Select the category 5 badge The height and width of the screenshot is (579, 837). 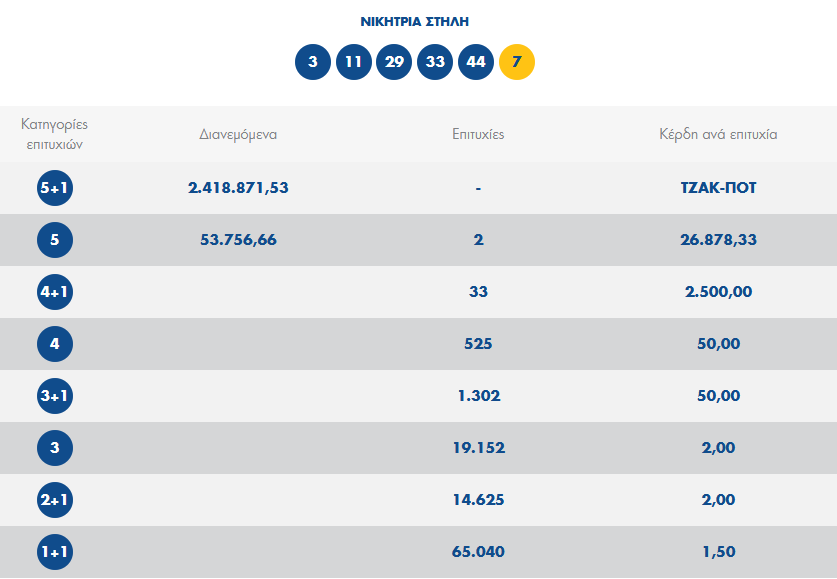(x=55, y=240)
